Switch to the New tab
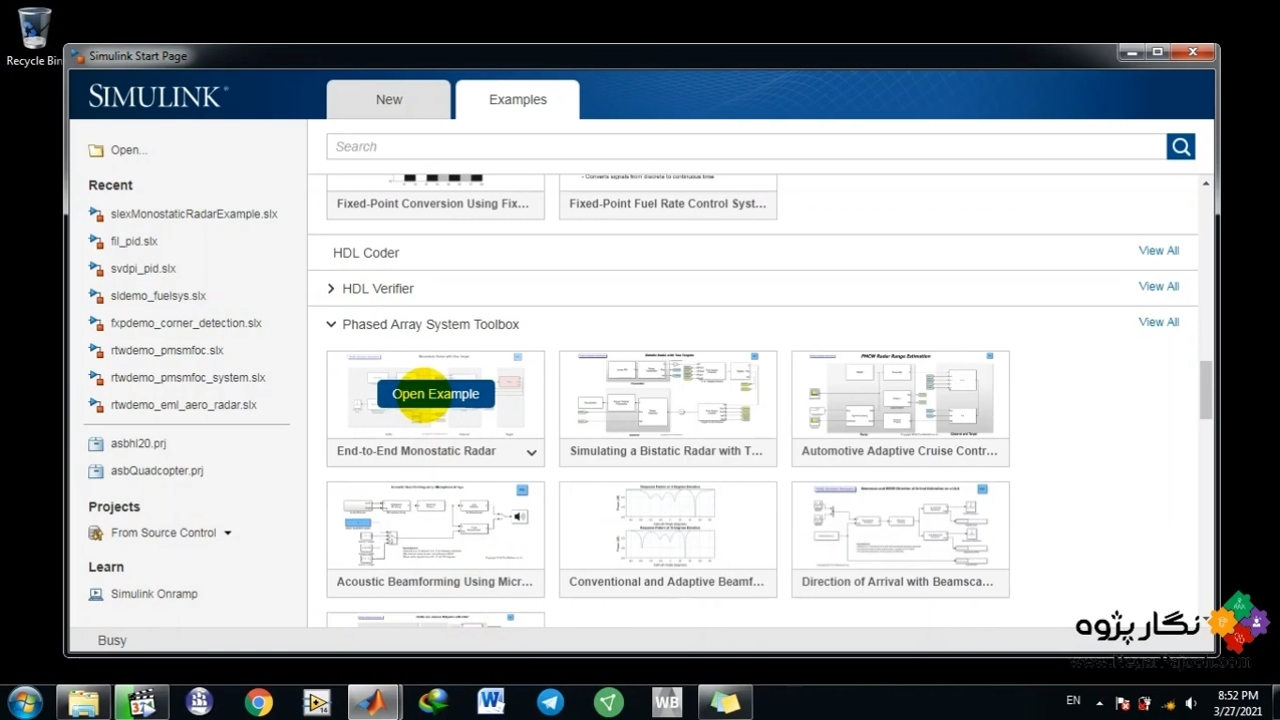Viewport: 1280px width, 720px height. 389,100
